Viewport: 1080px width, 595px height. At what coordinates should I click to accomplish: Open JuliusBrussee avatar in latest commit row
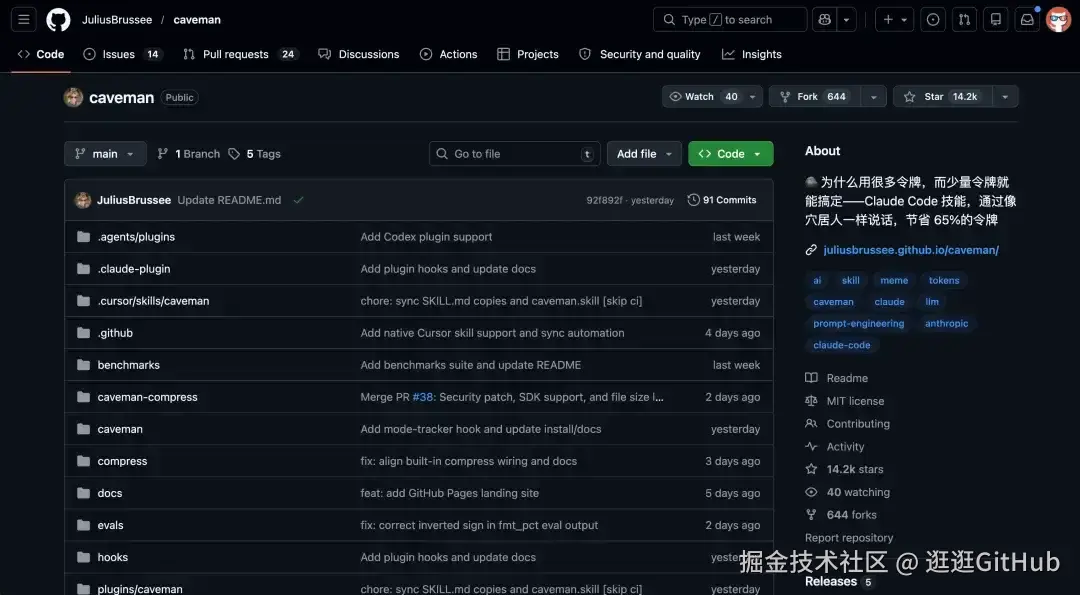pyautogui.click(x=83, y=200)
